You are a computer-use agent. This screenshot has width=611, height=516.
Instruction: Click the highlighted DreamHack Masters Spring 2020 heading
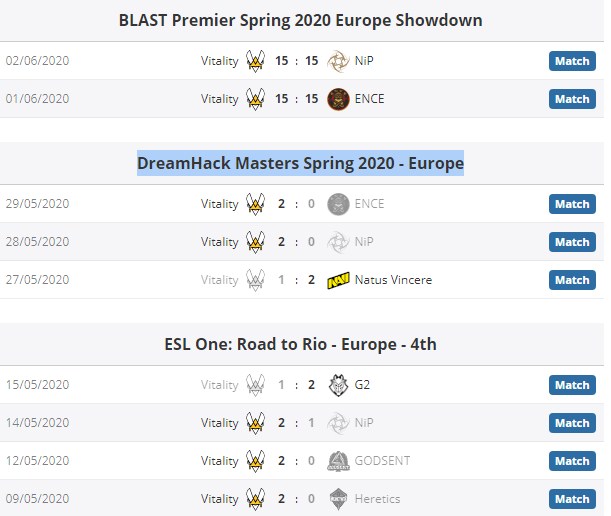pyautogui.click(x=300, y=163)
